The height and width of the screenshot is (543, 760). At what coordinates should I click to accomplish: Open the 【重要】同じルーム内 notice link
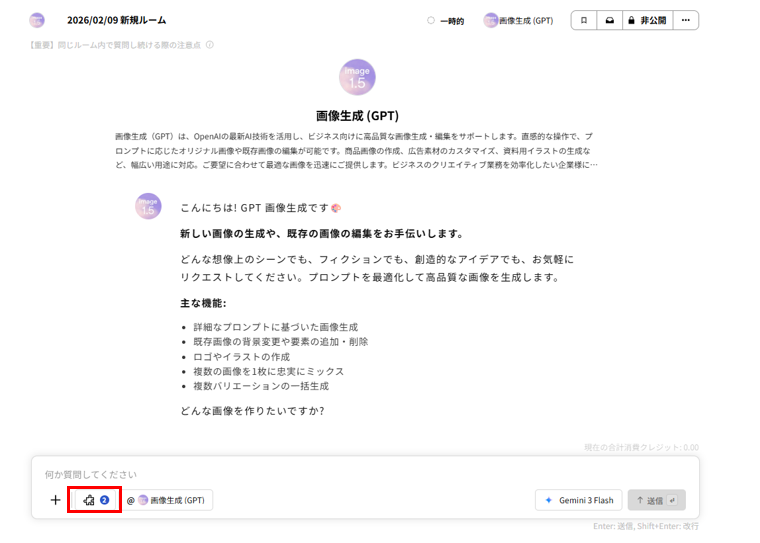coord(114,45)
